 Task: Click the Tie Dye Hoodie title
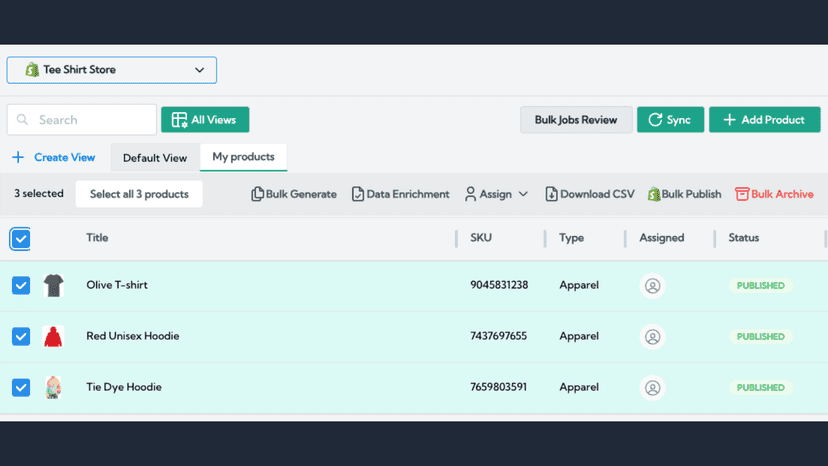(124, 387)
